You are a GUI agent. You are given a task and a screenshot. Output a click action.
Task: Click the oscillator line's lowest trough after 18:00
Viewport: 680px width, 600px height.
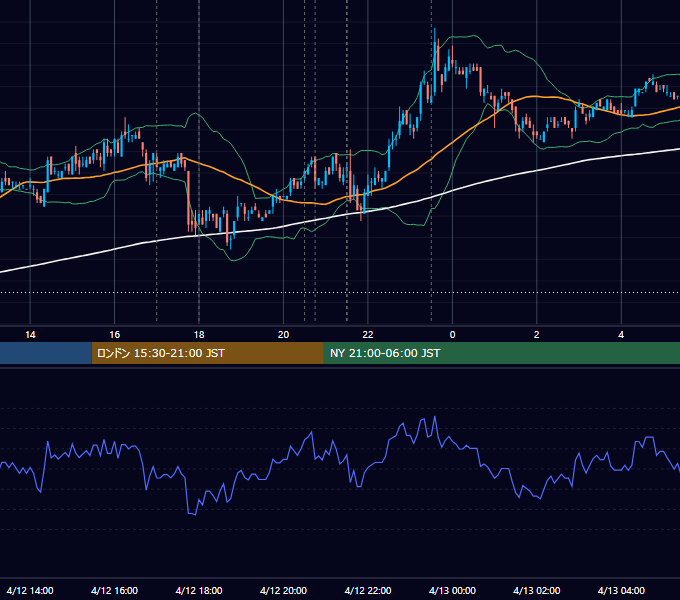pos(194,515)
